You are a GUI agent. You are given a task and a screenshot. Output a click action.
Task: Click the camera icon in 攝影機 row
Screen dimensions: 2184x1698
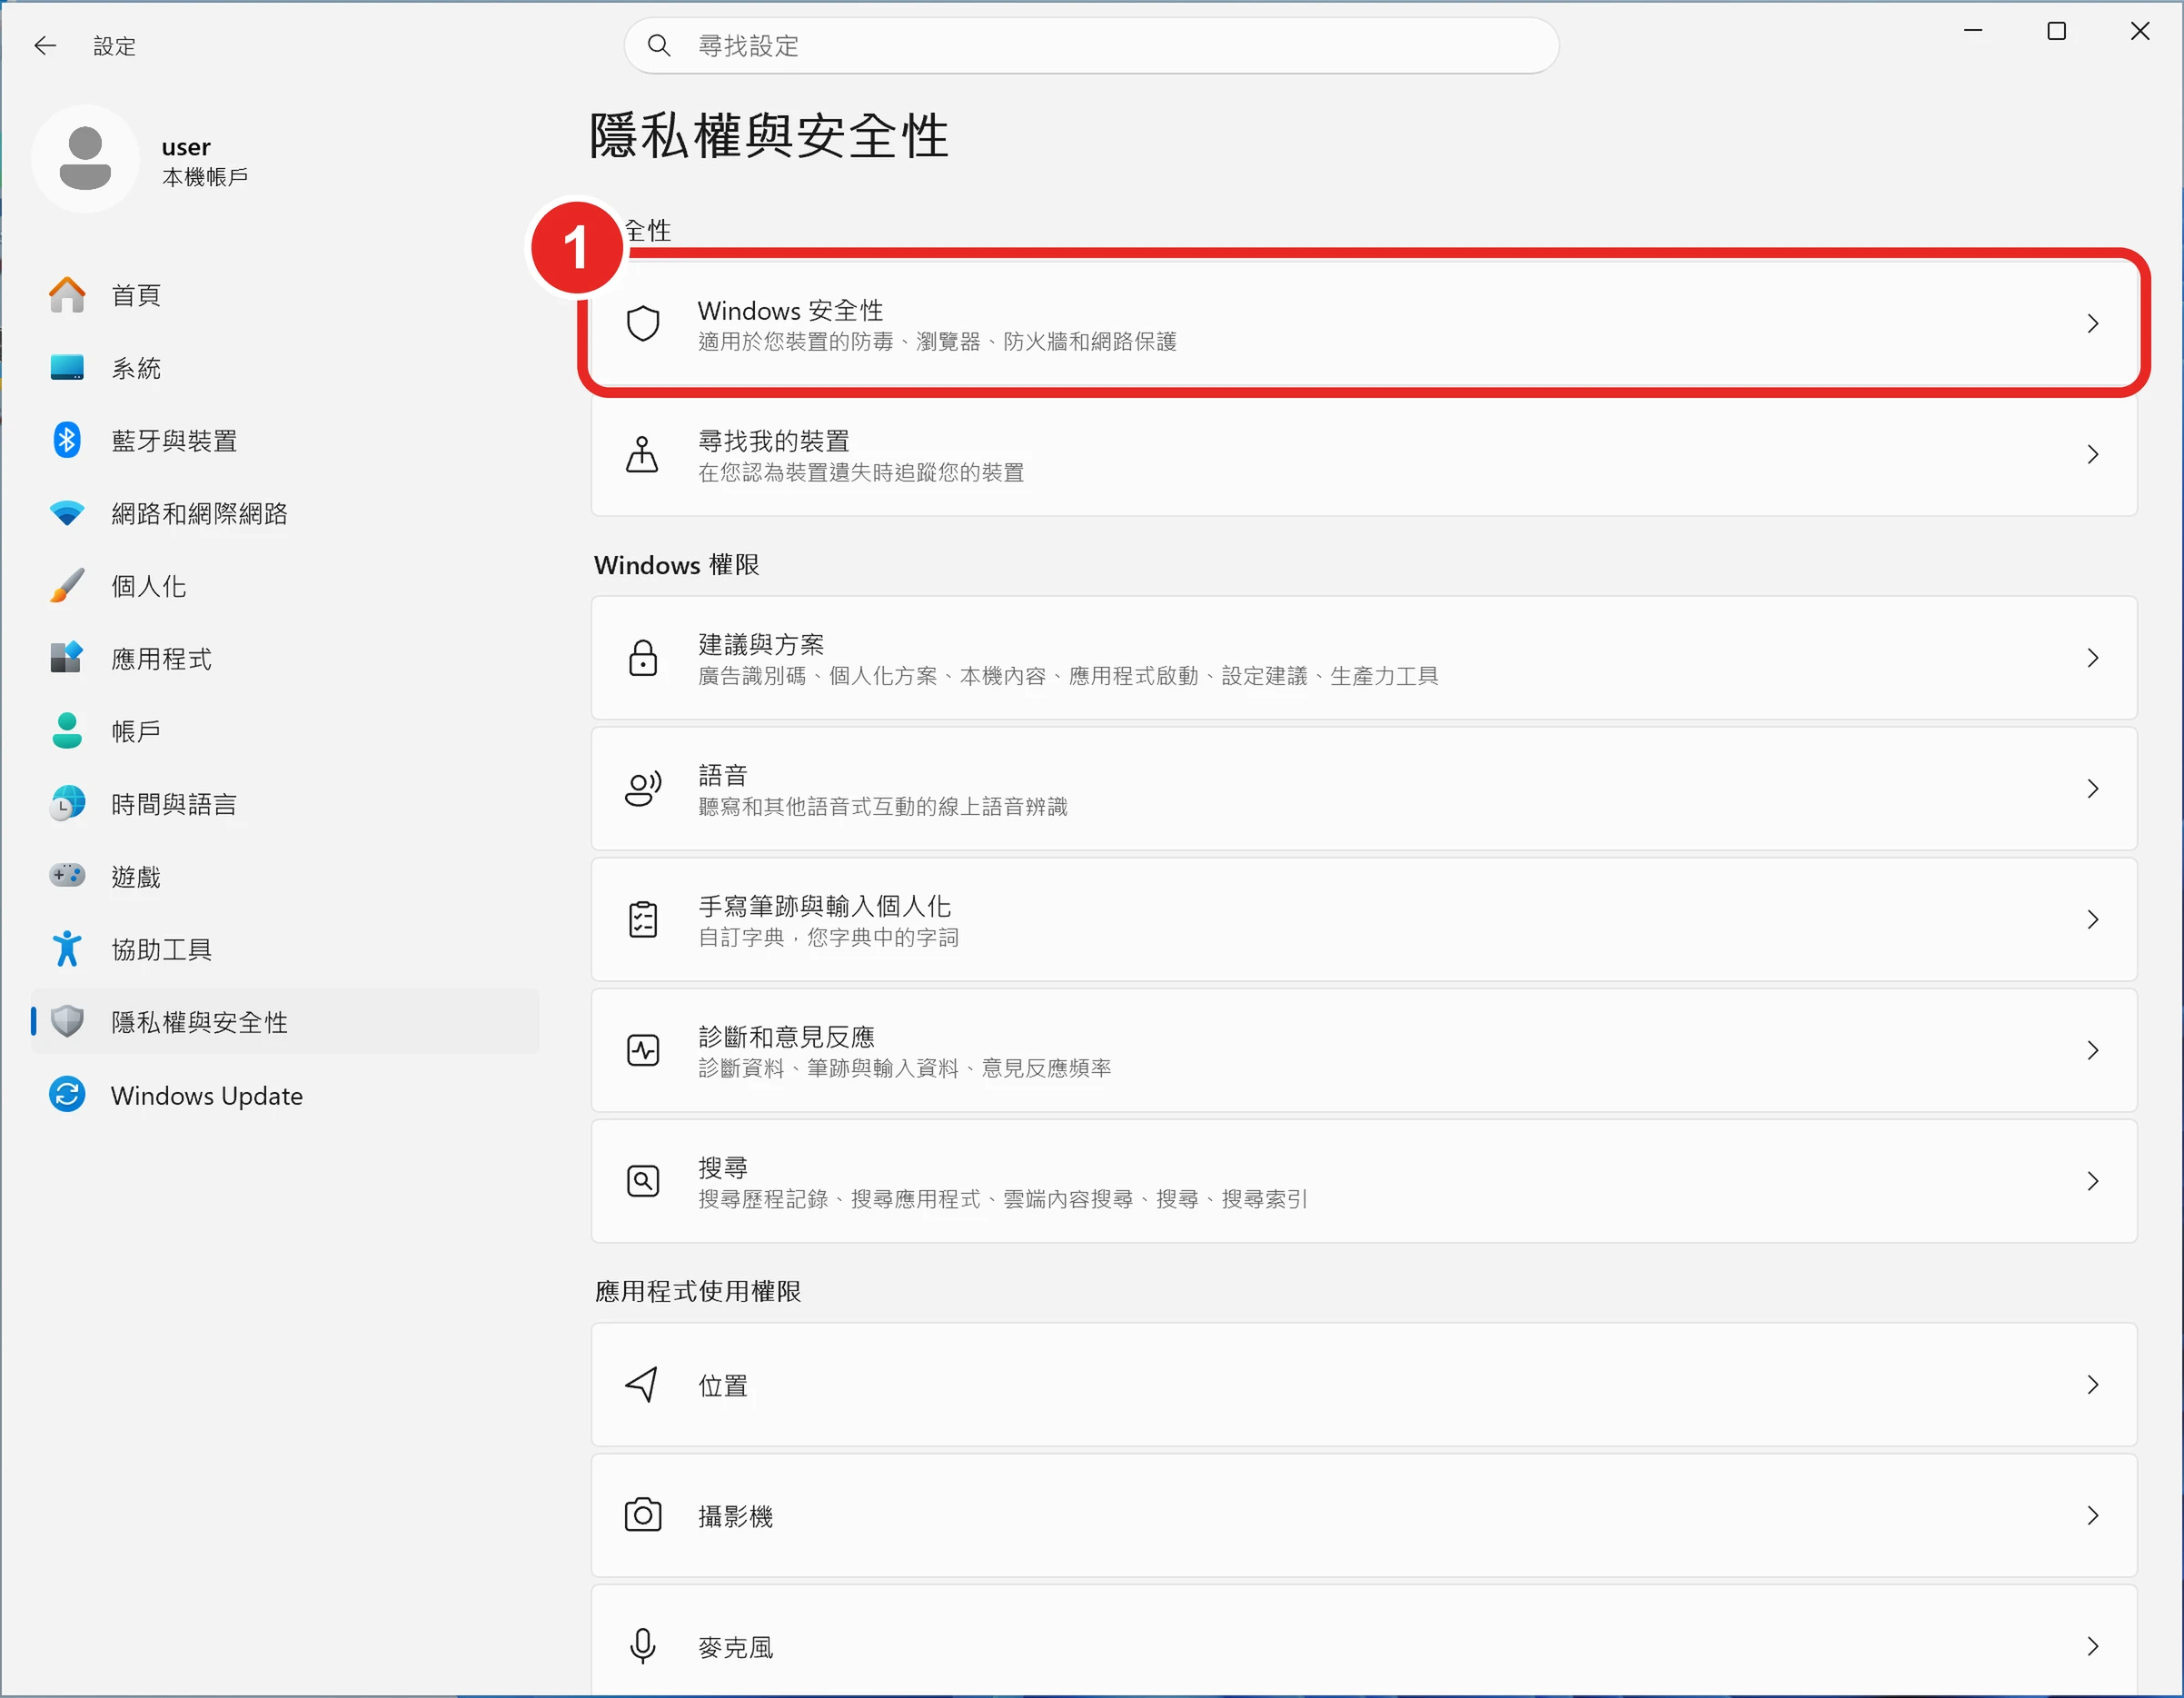[643, 1516]
